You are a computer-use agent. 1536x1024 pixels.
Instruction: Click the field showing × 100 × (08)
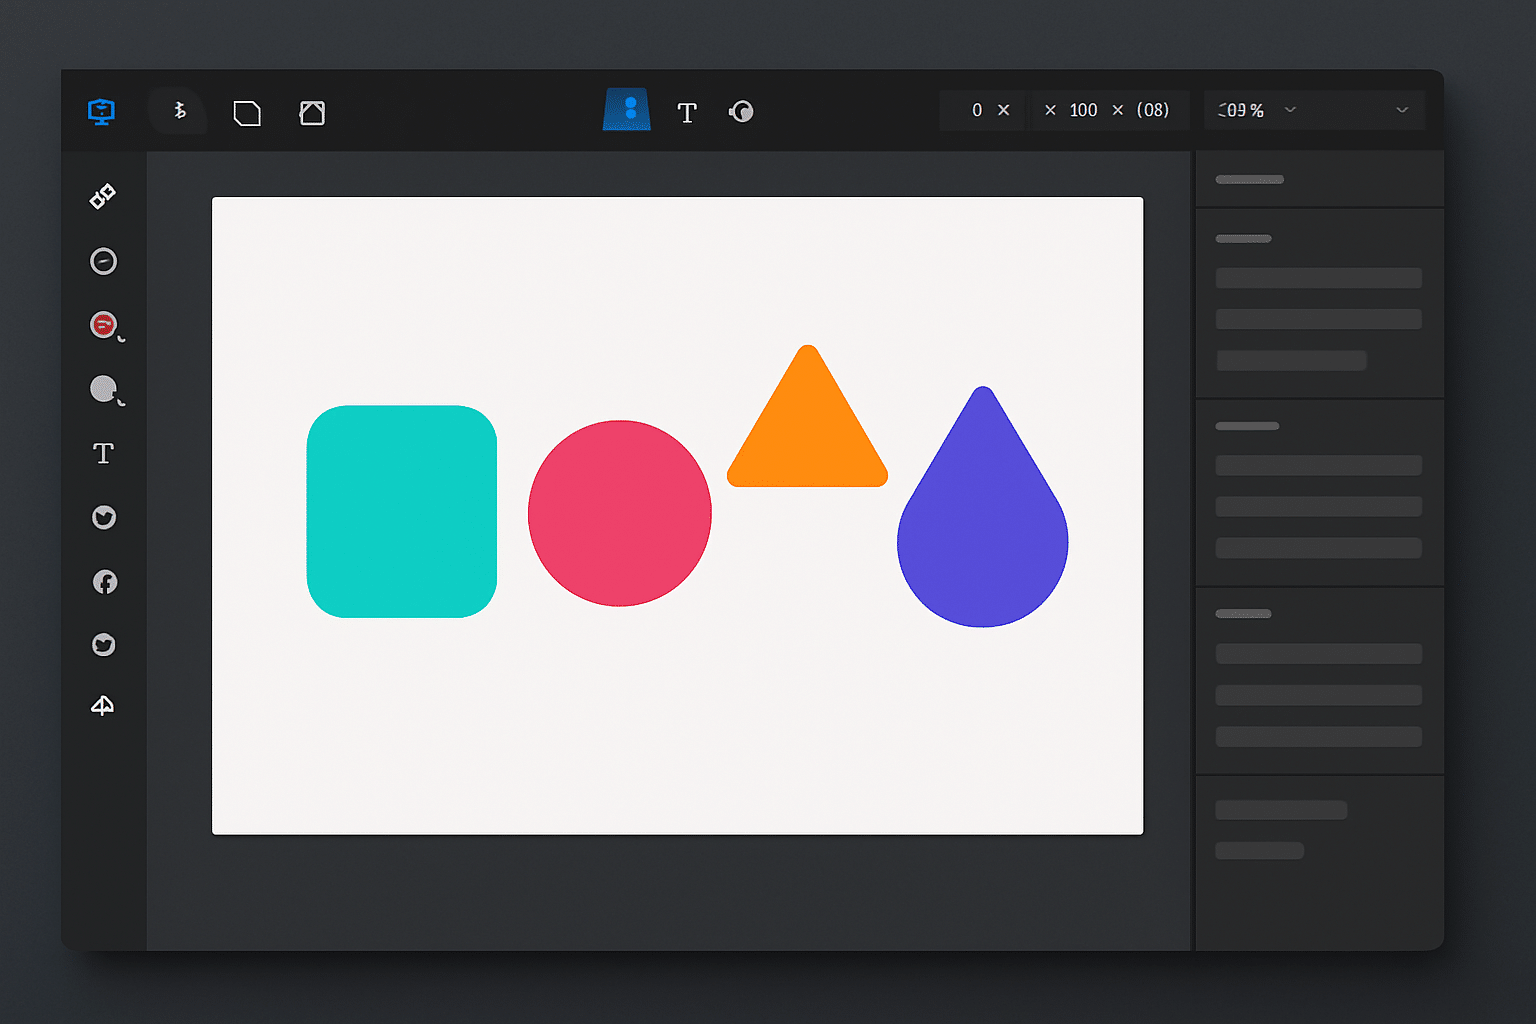pyautogui.click(x=1109, y=110)
